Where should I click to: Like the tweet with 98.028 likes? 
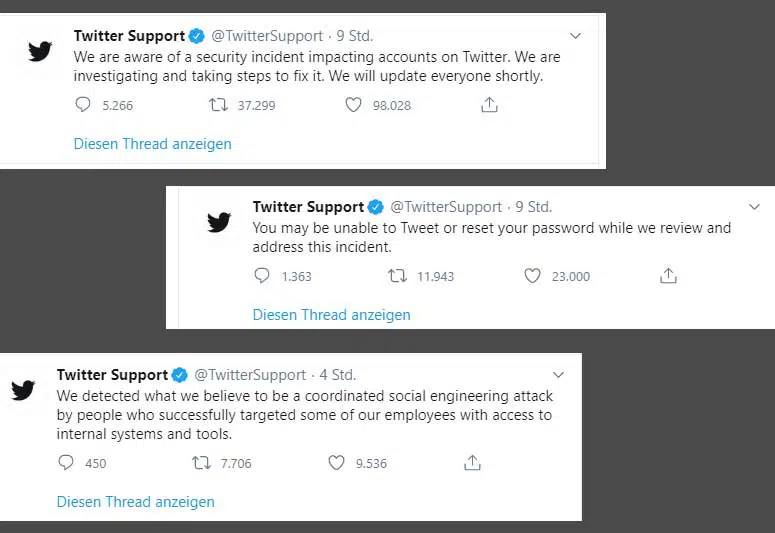353,105
